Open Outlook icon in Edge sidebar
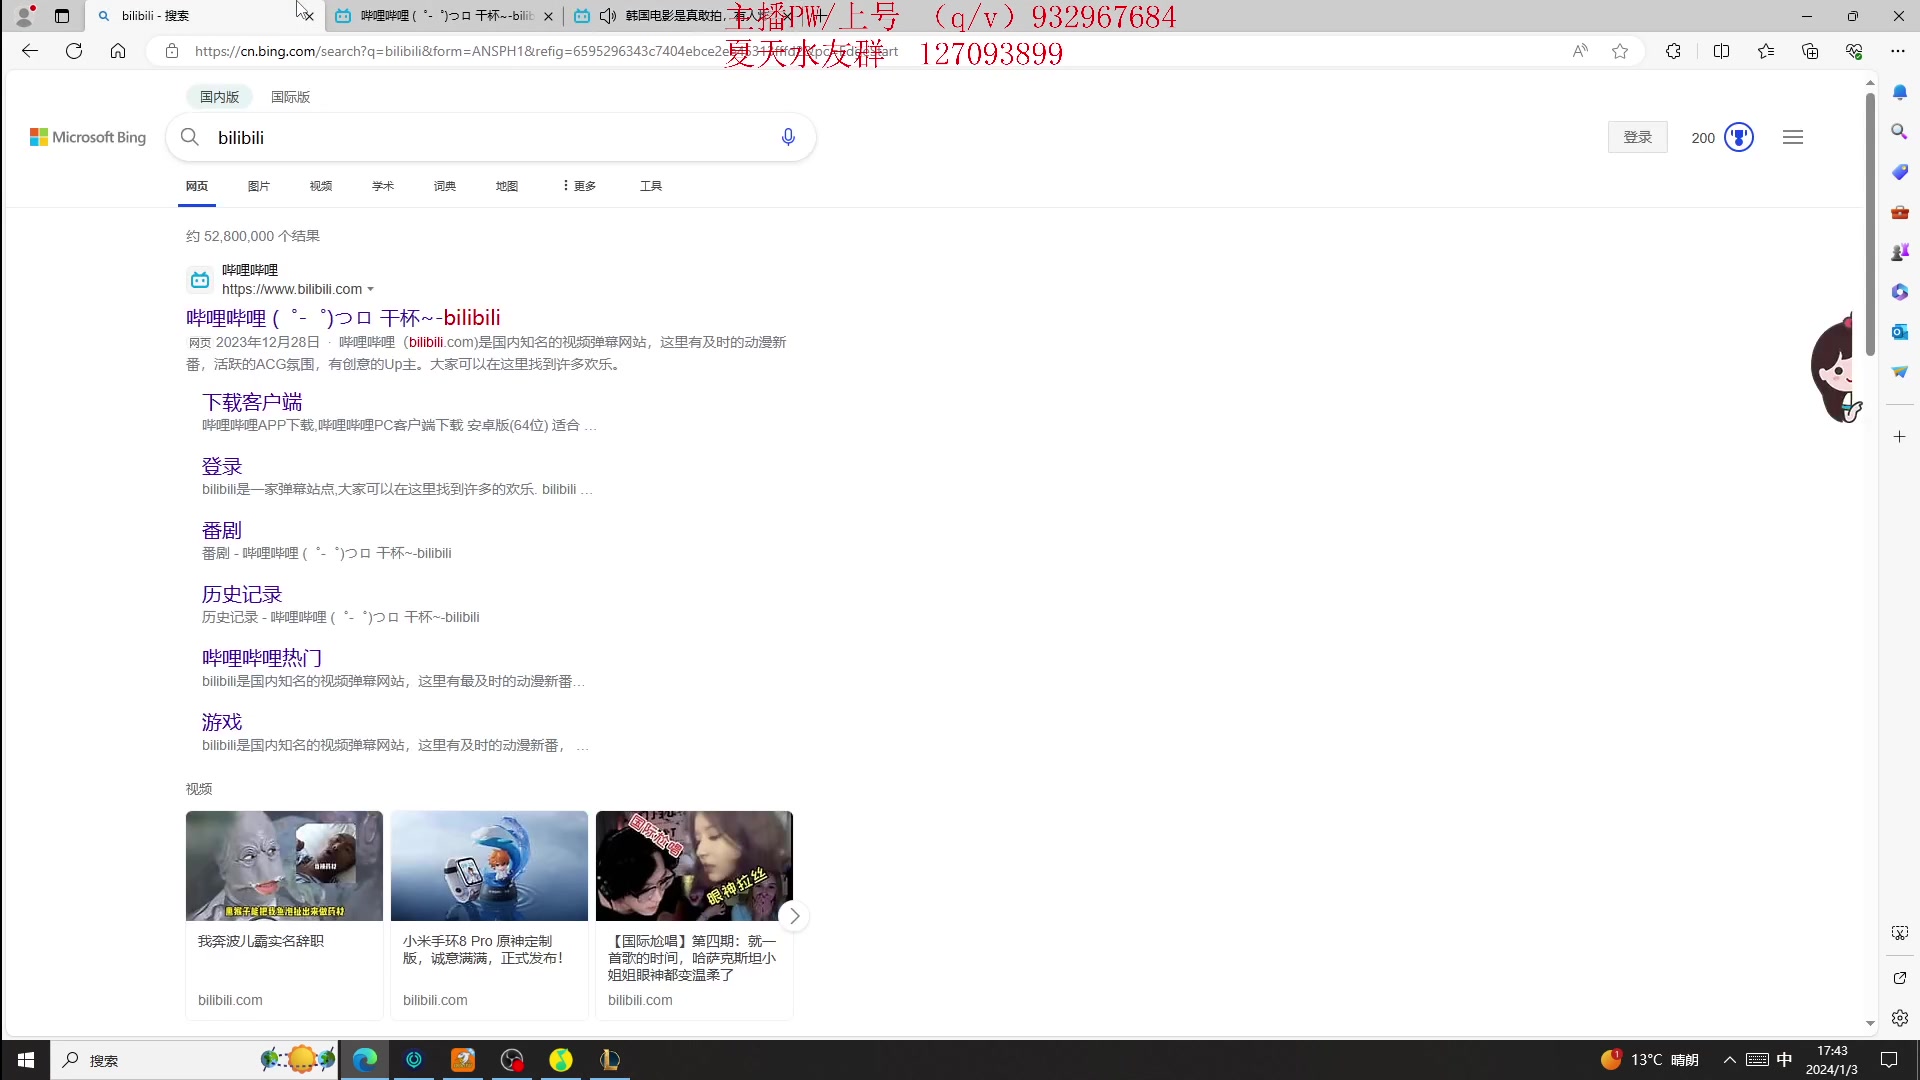 1899,331
